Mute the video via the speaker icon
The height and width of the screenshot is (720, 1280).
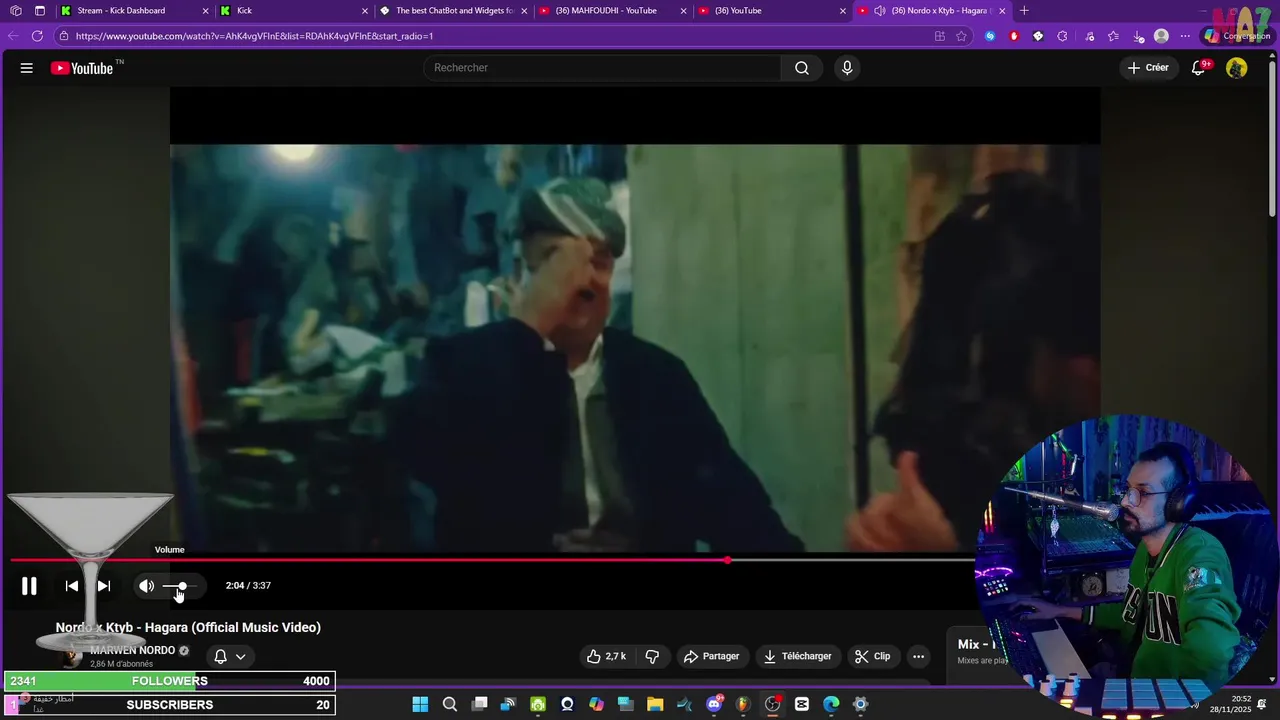[146, 586]
